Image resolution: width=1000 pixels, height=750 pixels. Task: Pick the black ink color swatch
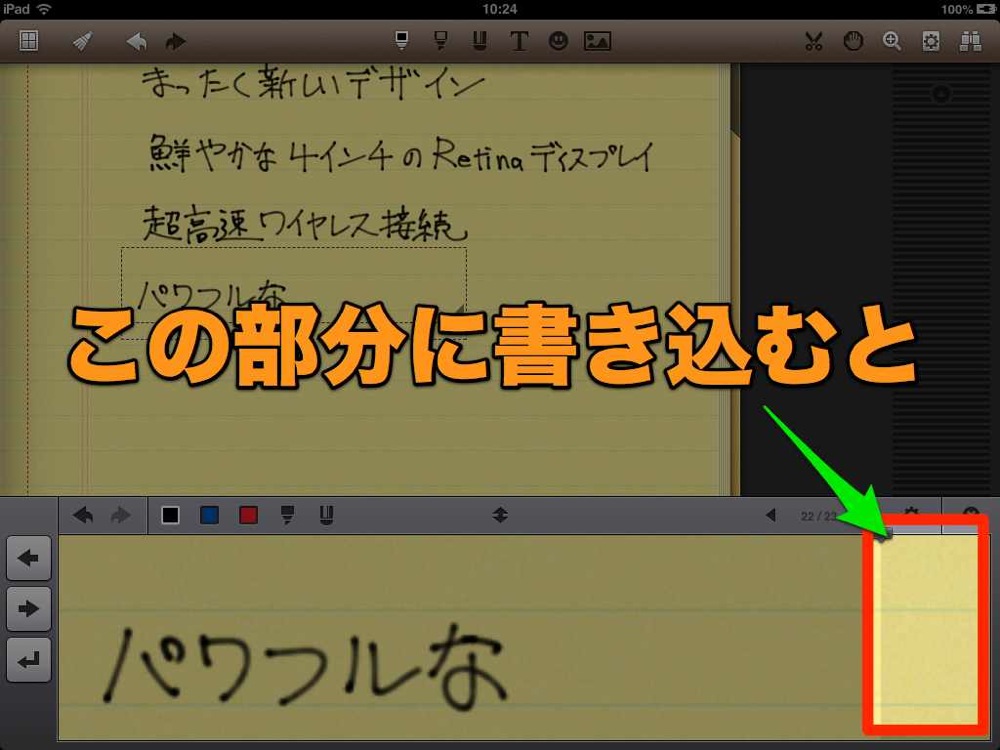coord(170,515)
